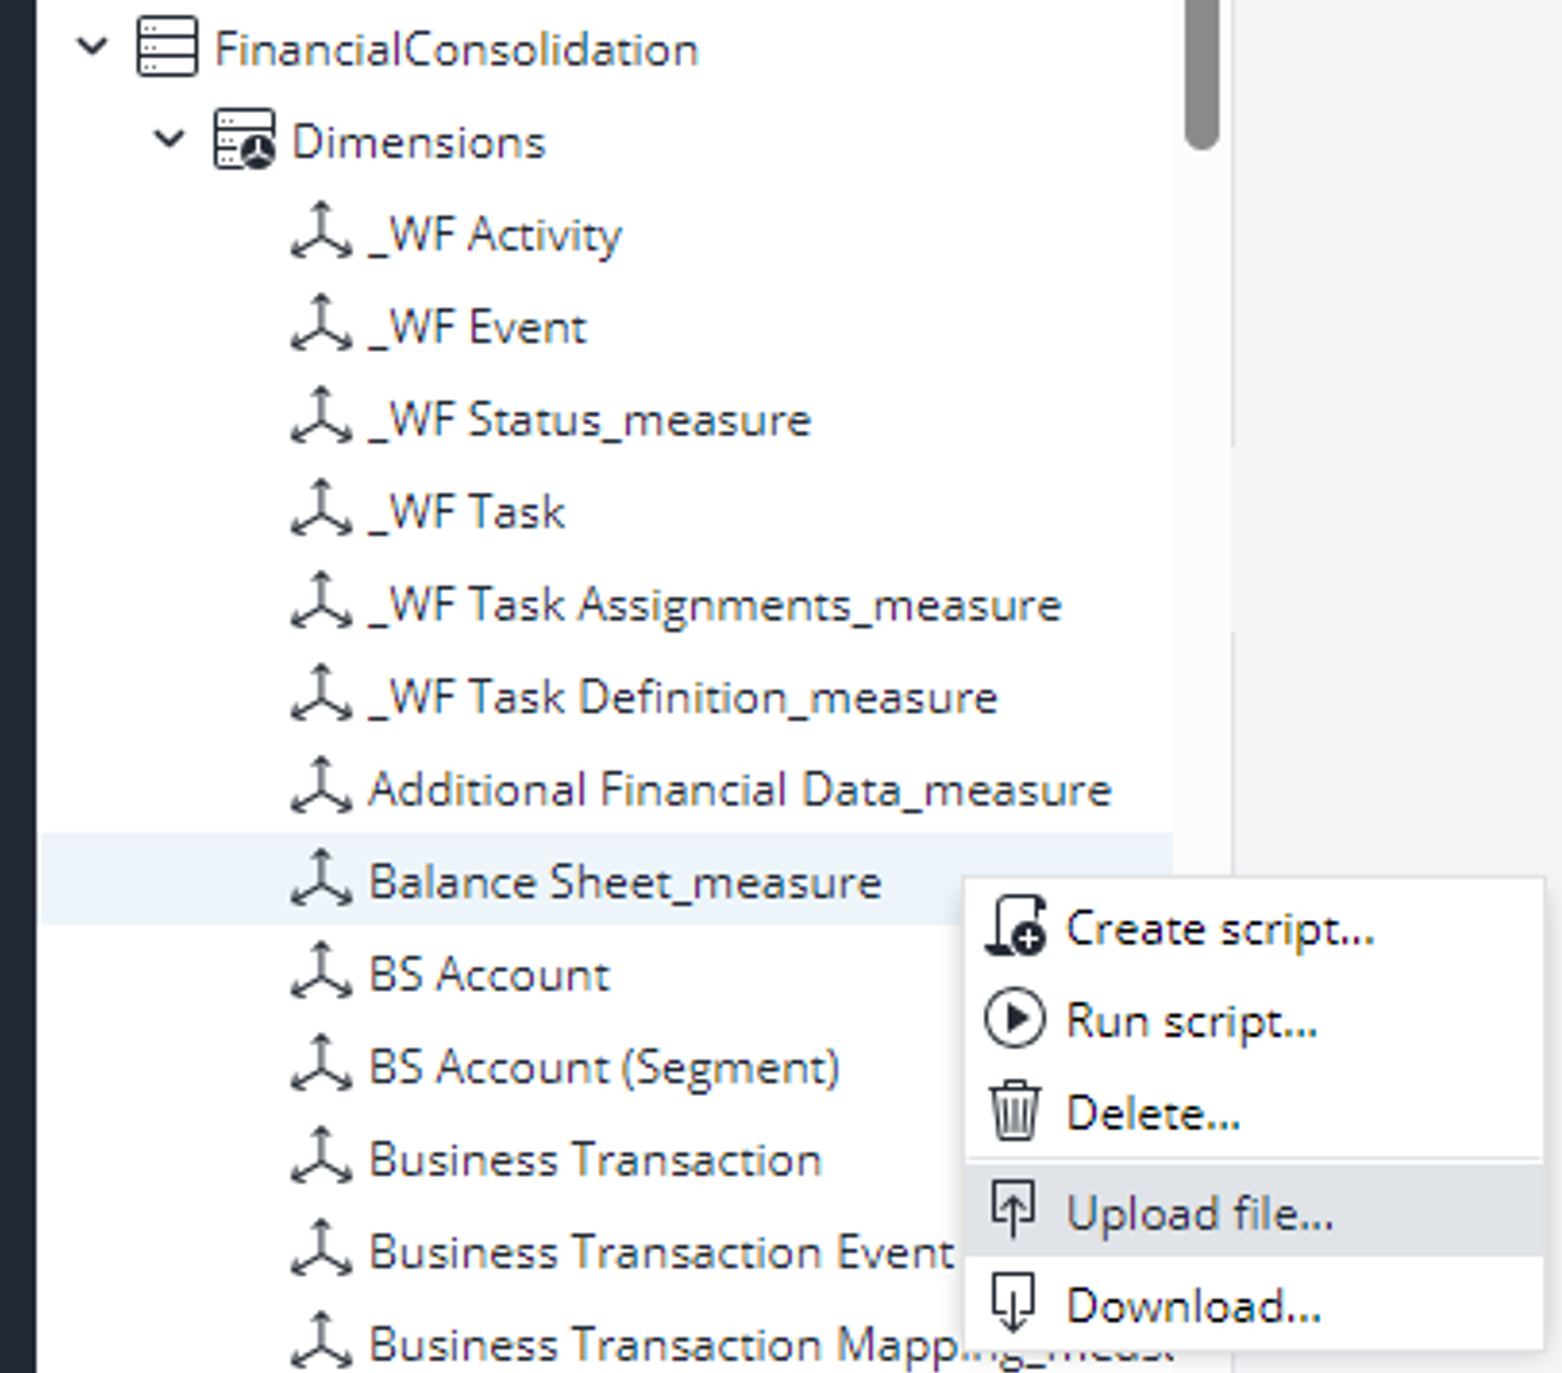The height and width of the screenshot is (1373, 1562).
Task: Select the _WF Event dimension
Action: click(x=477, y=327)
